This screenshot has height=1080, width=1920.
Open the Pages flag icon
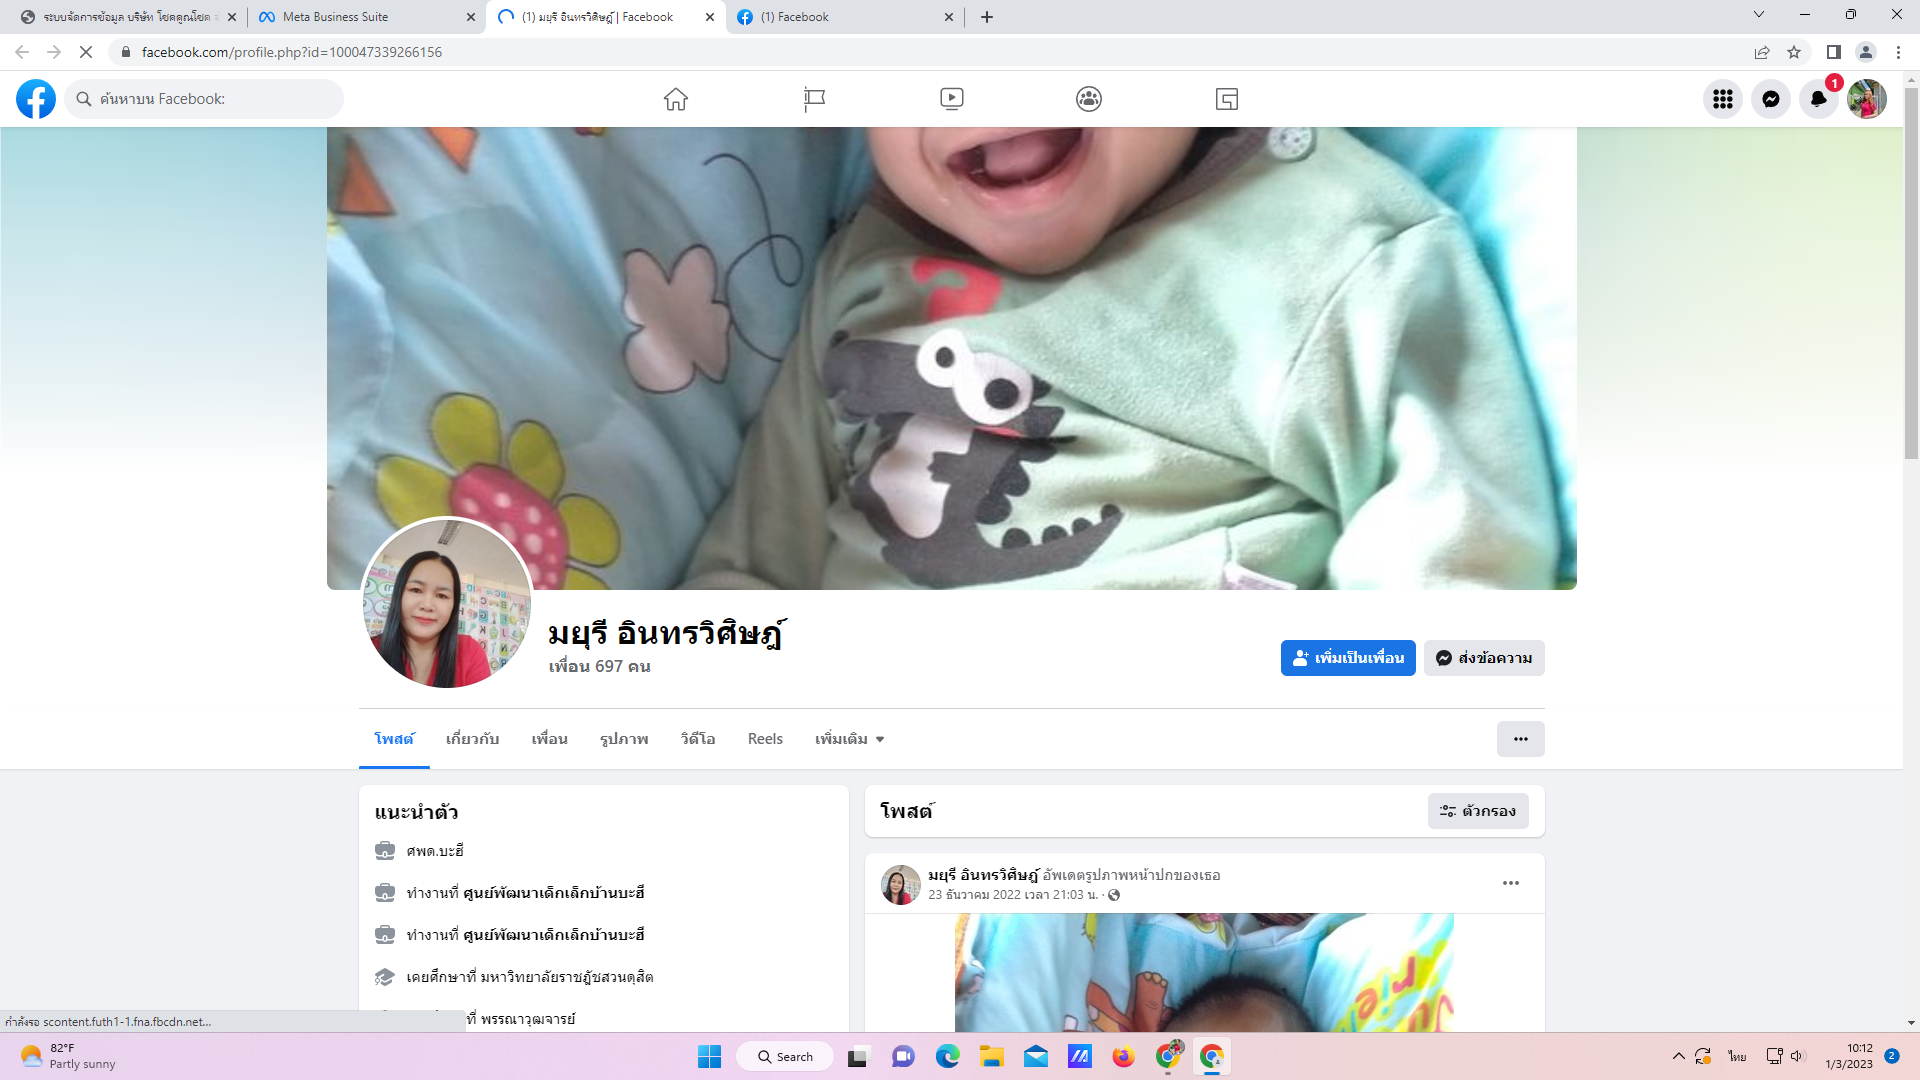[814, 99]
